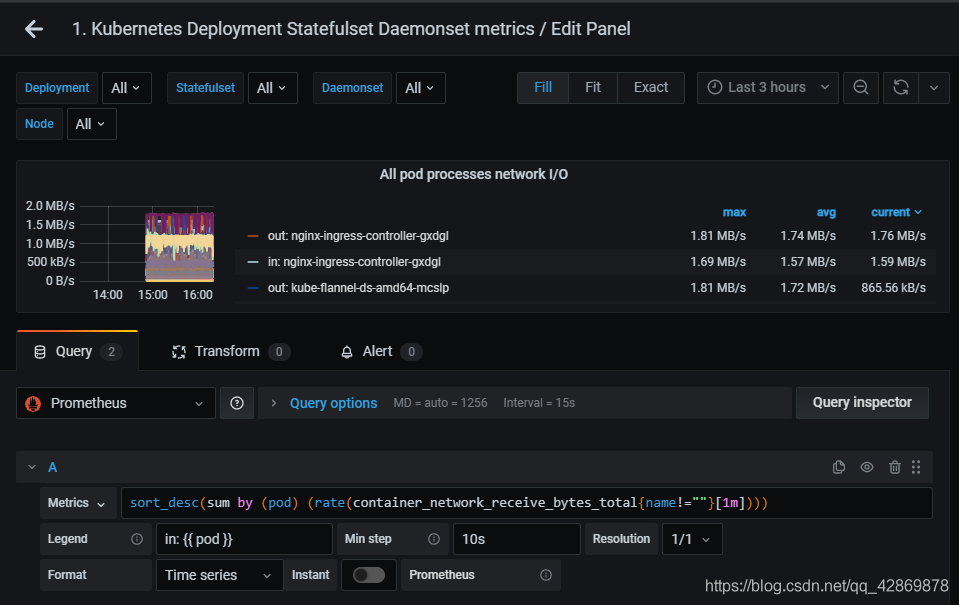Refresh the dashboard panel
959x605 pixels.
(900, 87)
